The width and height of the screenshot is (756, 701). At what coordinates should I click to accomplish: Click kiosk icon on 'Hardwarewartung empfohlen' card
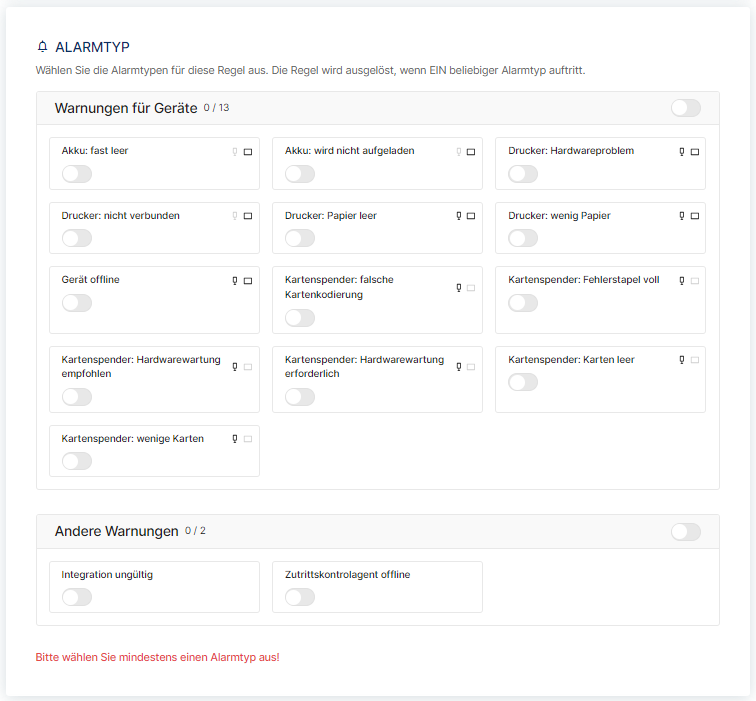coord(235,367)
